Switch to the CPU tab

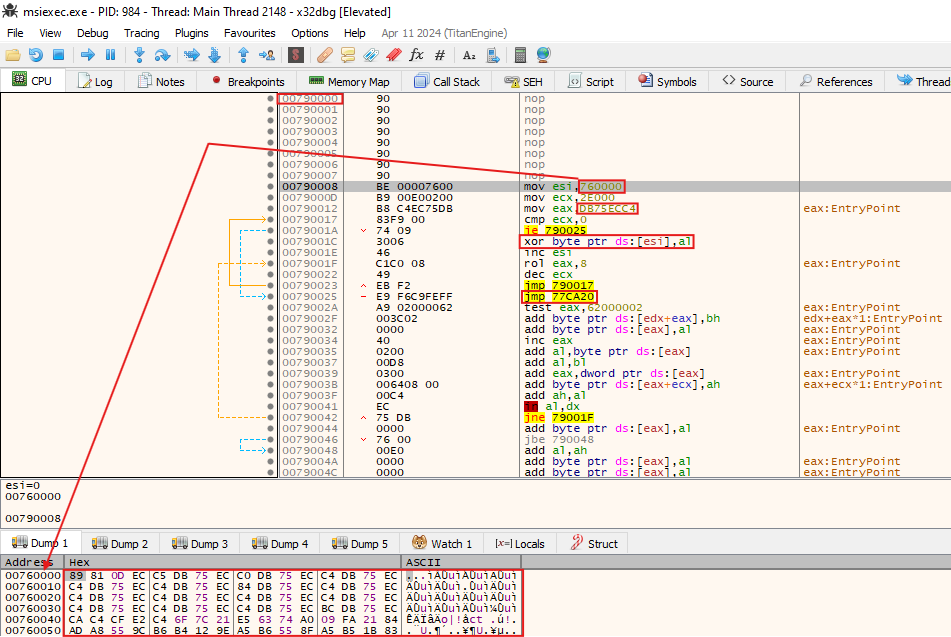point(32,81)
